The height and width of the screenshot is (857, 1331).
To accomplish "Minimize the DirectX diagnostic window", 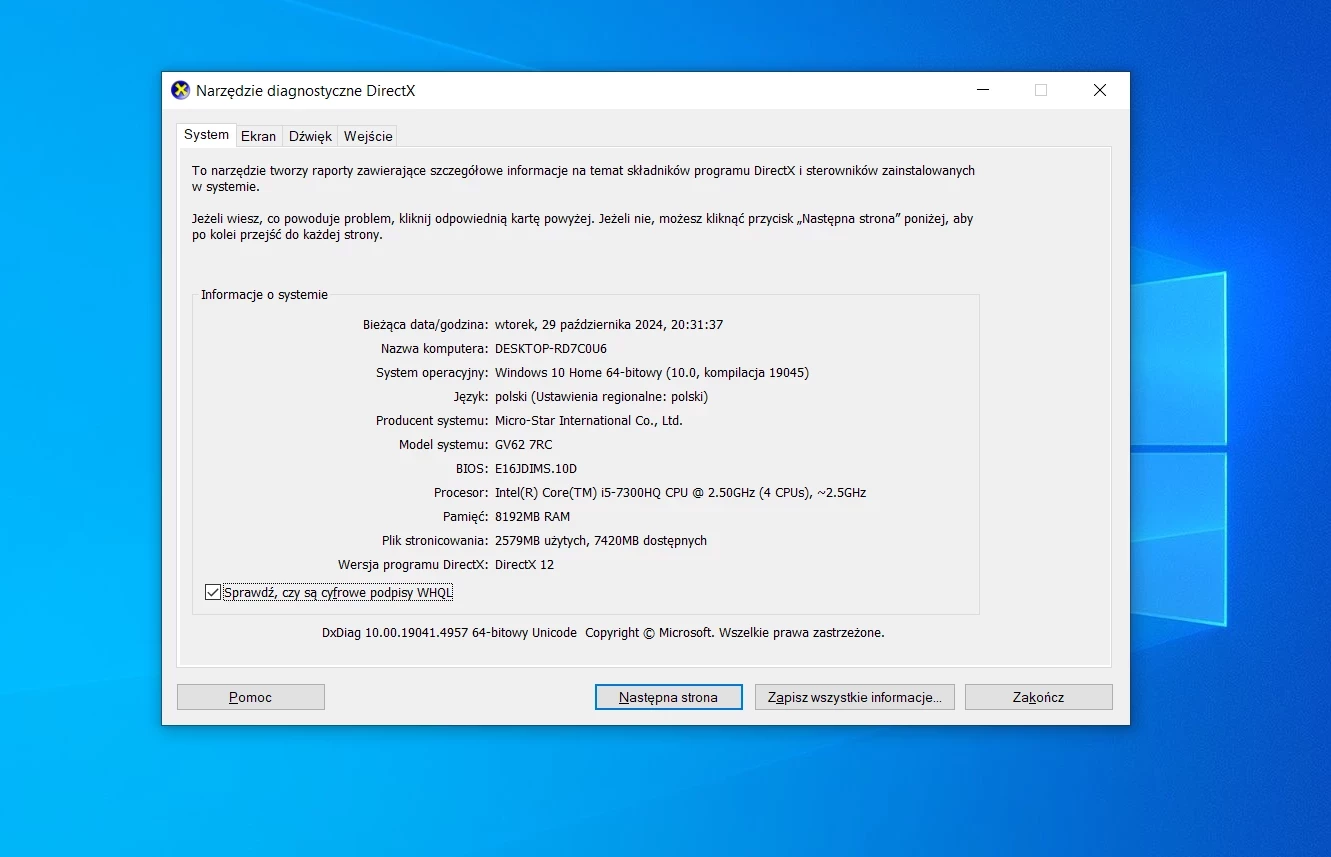I will tap(984, 90).
